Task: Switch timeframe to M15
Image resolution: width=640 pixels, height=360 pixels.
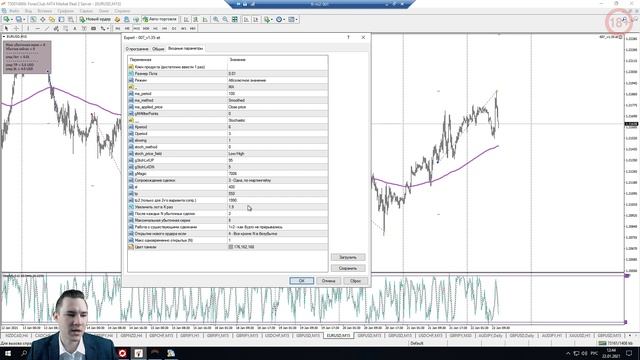Action: pyautogui.click(x=136, y=29)
